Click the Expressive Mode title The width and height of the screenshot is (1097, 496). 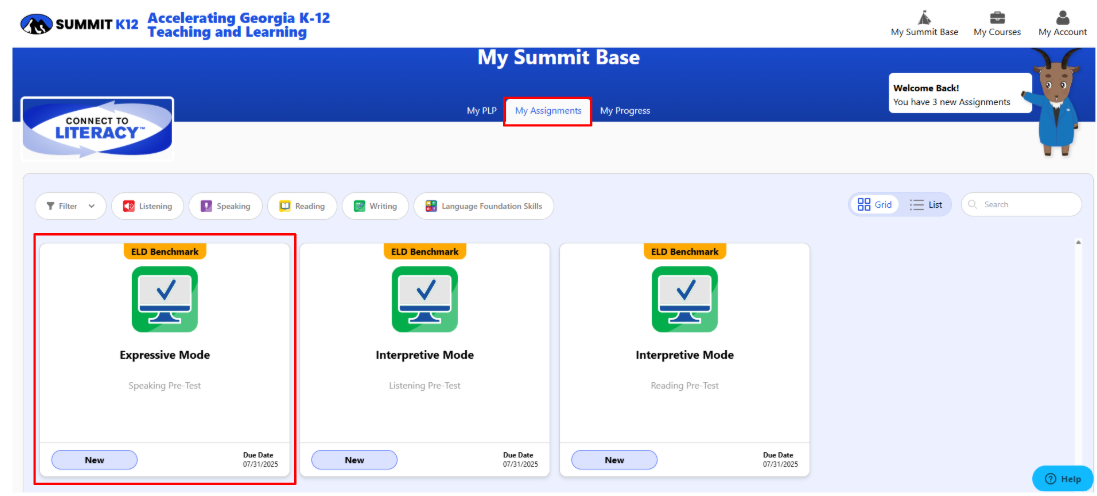pos(165,355)
